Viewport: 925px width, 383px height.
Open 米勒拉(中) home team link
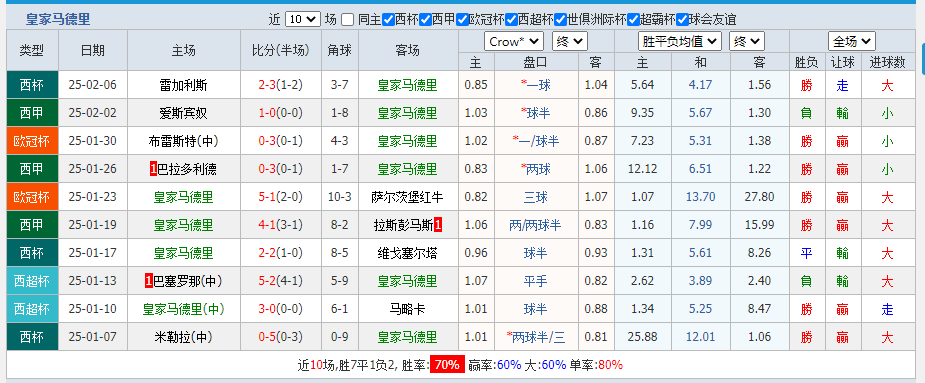point(183,338)
